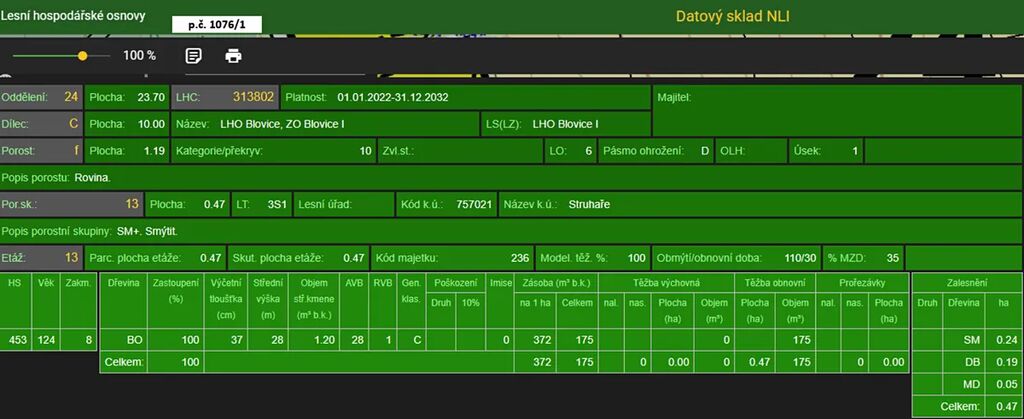The height and width of the screenshot is (419, 1024).
Task: Click the Porost value f field
Action: click(x=75, y=151)
